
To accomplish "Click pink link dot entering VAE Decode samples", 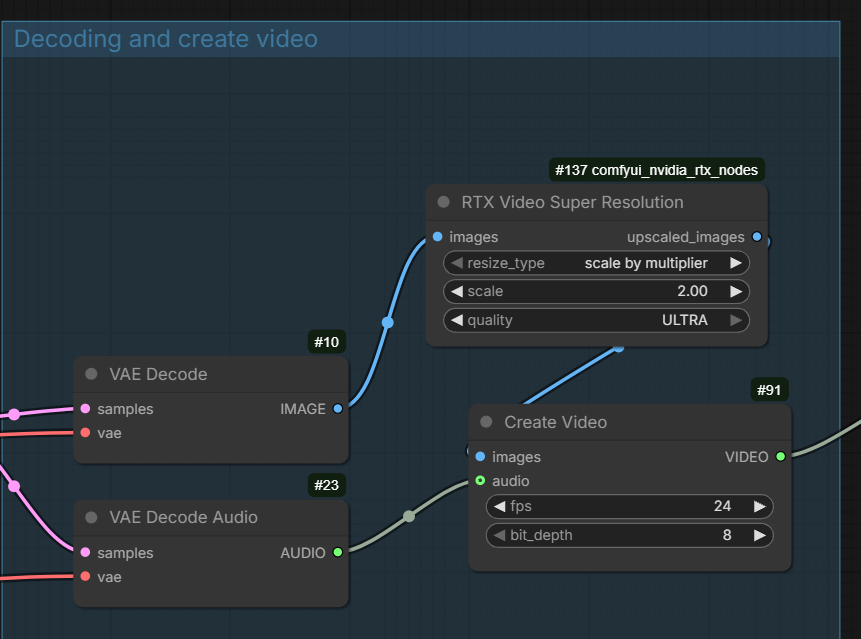I will [x=14, y=414].
